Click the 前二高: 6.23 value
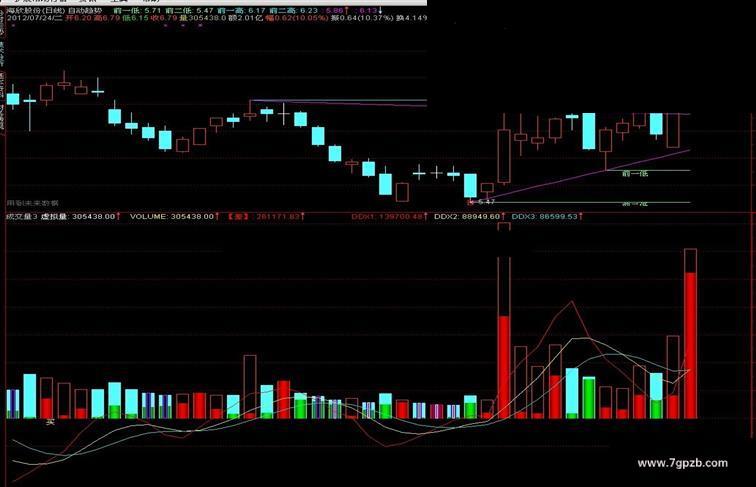Viewport: 756px width, 487px height. click(294, 10)
